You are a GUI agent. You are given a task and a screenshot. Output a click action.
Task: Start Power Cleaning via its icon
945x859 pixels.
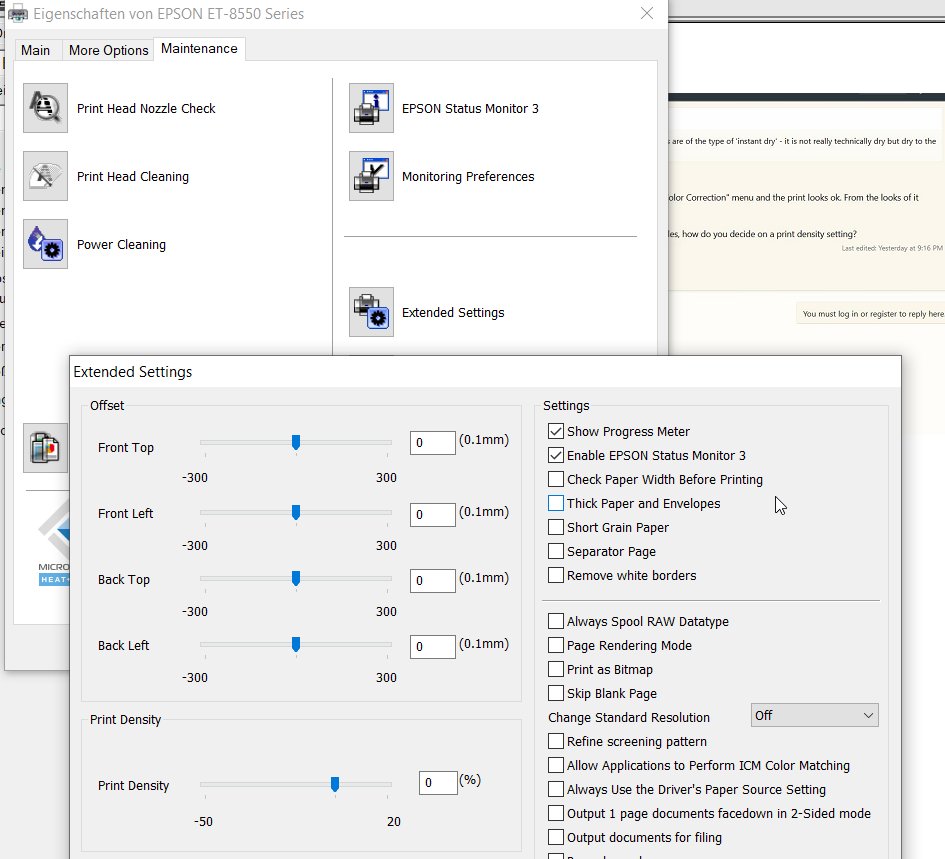pyautogui.click(x=45, y=244)
